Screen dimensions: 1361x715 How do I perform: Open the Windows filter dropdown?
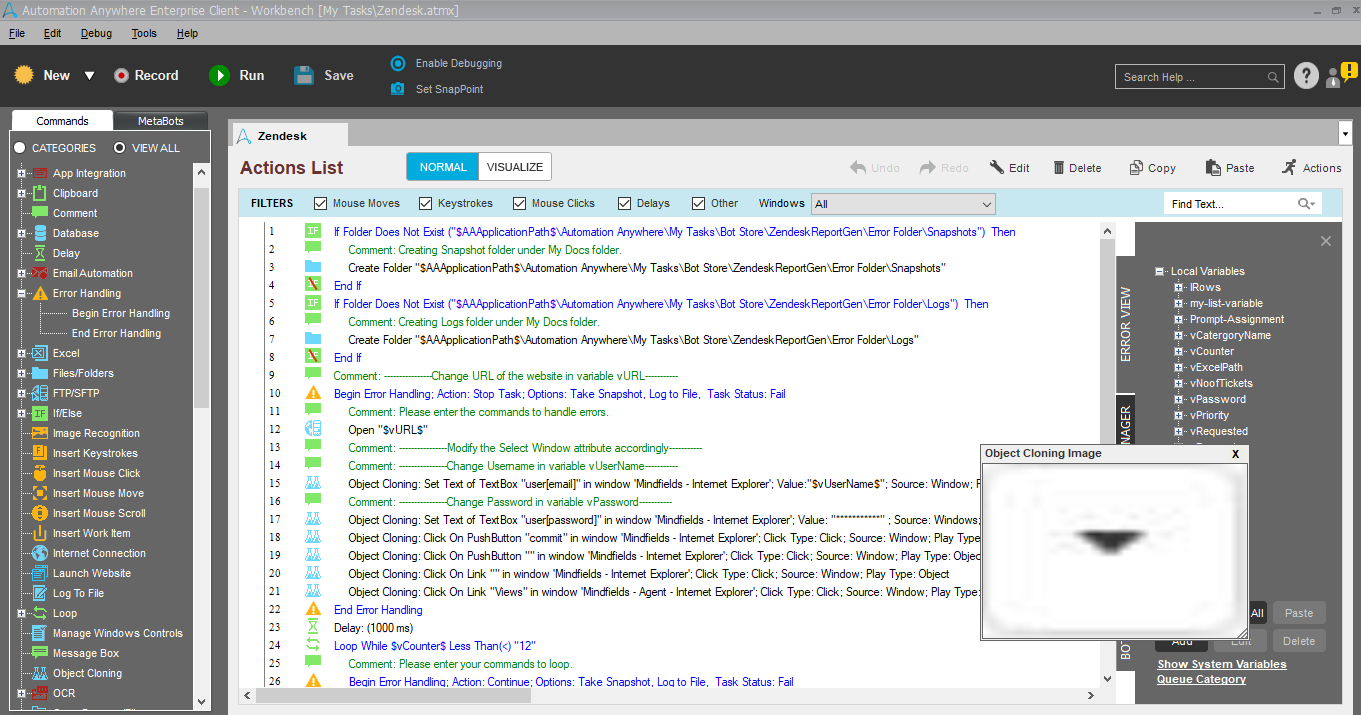pos(986,204)
